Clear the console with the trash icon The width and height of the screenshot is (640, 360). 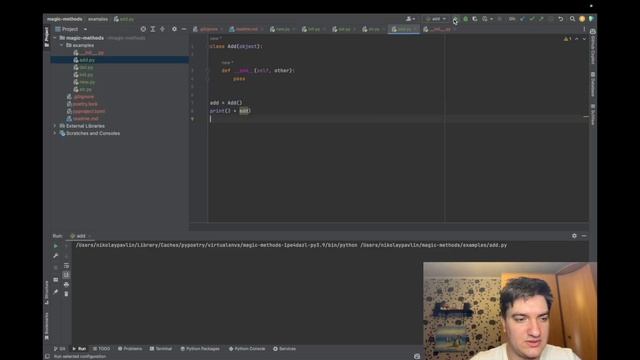(67, 294)
